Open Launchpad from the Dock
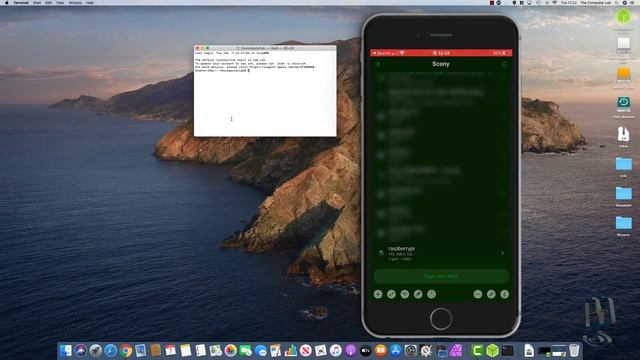Image resolution: width=640 pixels, height=360 pixels. point(96,350)
